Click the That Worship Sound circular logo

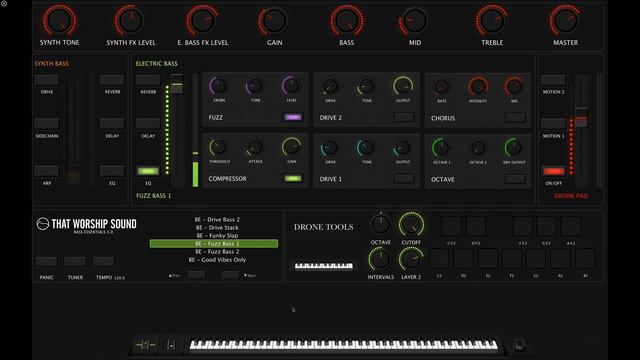point(42,224)
